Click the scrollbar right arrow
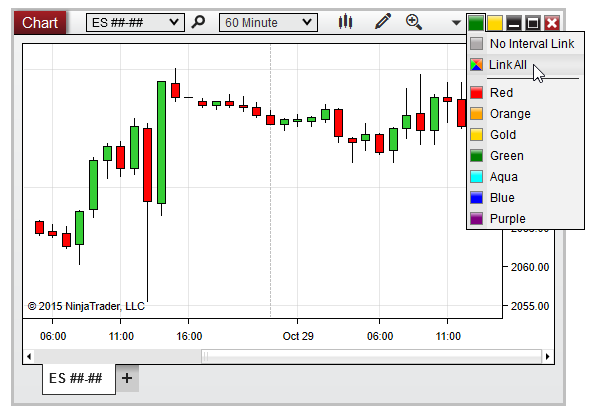Viewport: 592px width, 413px height. 547,356
